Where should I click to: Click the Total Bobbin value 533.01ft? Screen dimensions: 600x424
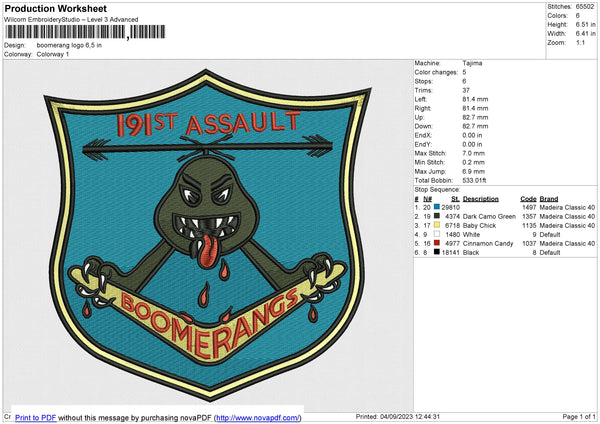(x=474, y=180)
